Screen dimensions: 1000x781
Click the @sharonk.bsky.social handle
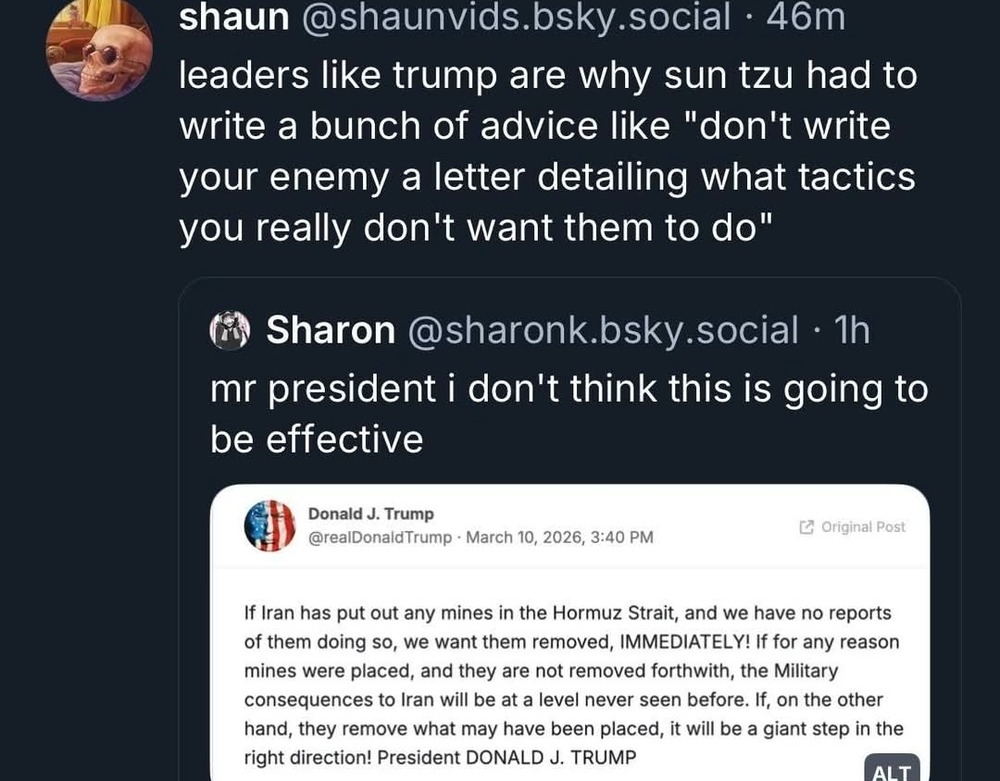tap(603, 330)
